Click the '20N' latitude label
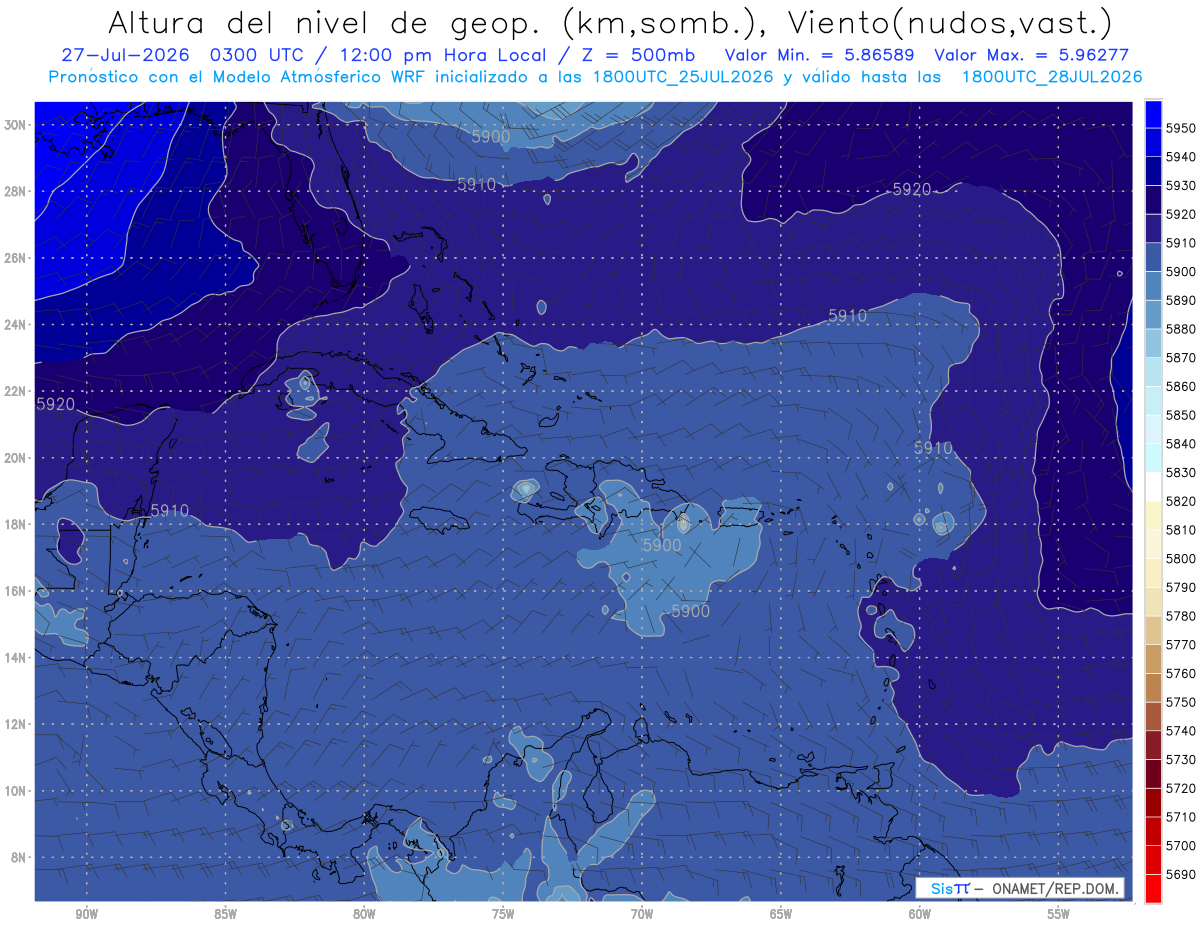This screenshot has height=927, width=1200. [17, 458]
